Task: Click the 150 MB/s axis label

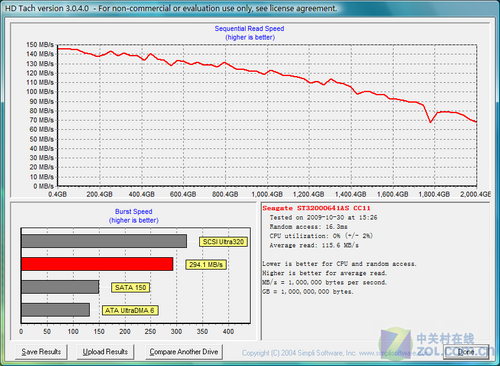Action: pos(40,45)
